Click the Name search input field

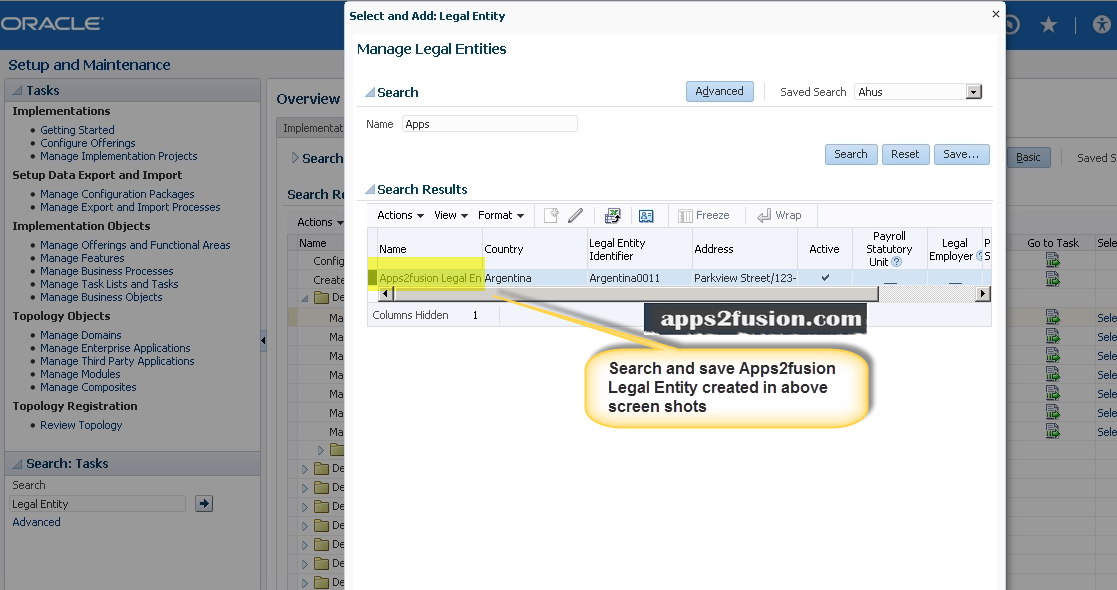[x=489, y=124]
